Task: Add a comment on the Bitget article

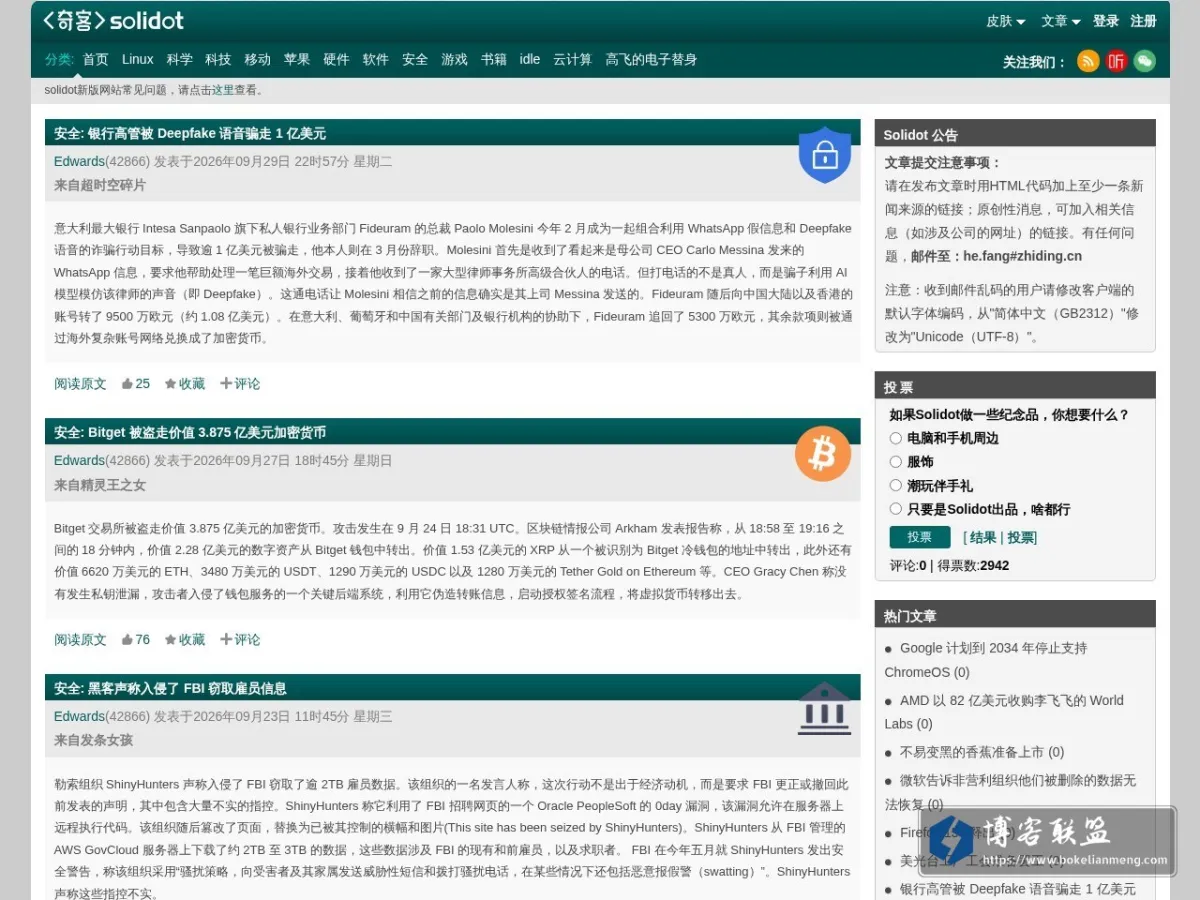Action: (240, 640)
